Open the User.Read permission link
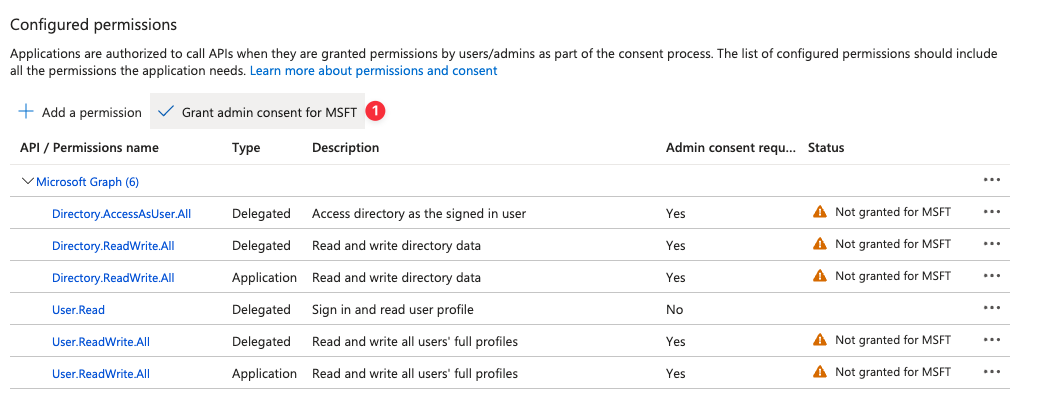This screenshot has height=405, width=1044. pyautogui.click(x=78, y=310)
